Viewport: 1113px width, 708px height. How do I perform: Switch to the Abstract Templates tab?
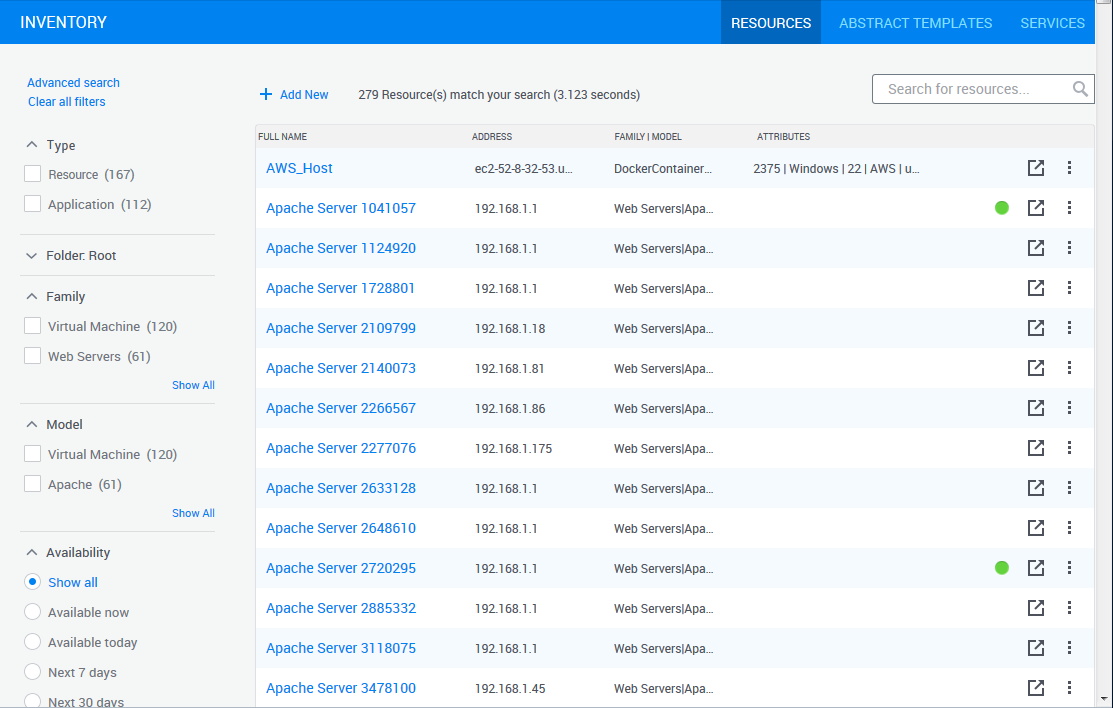[915, 23]
